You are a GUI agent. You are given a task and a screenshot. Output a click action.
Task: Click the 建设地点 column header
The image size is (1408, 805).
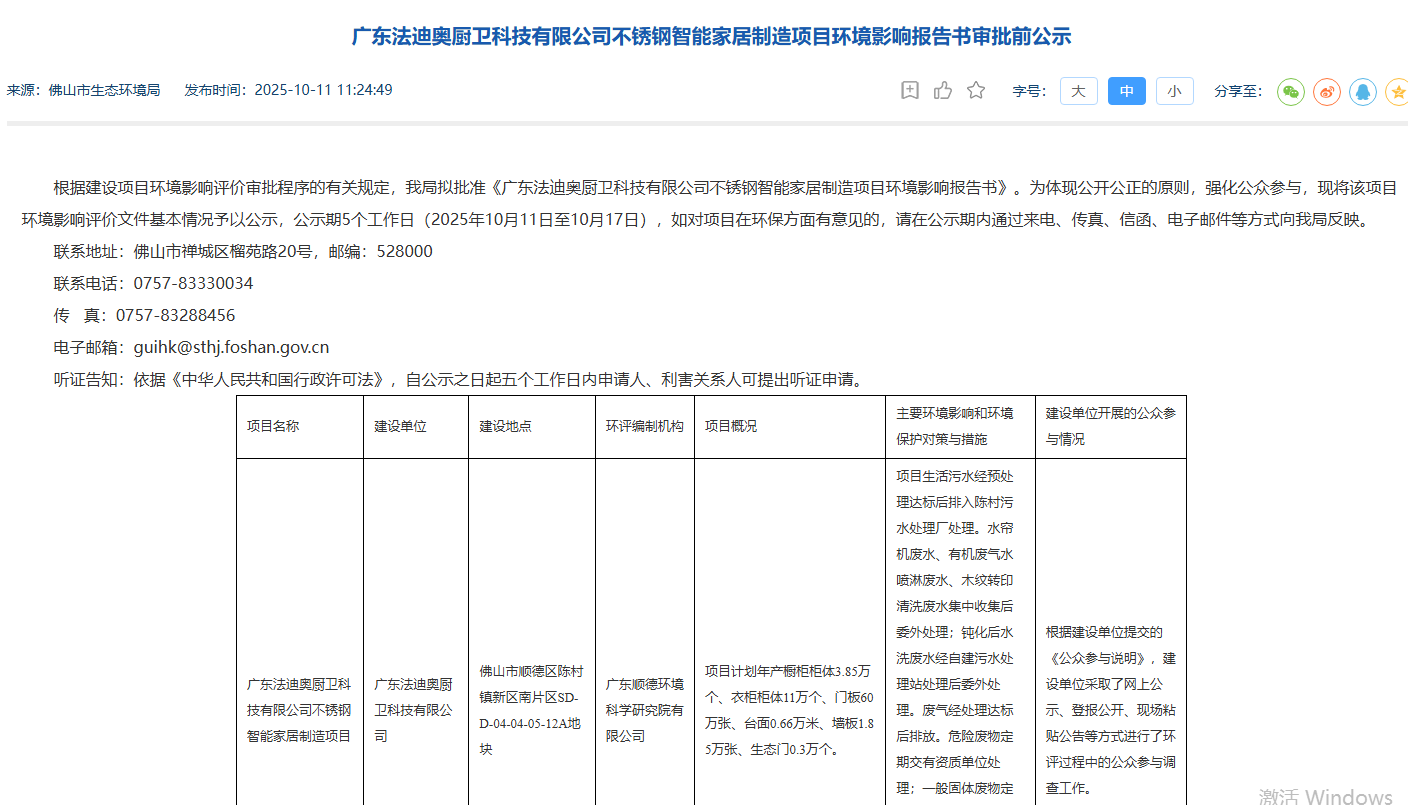tap(505, 426)
